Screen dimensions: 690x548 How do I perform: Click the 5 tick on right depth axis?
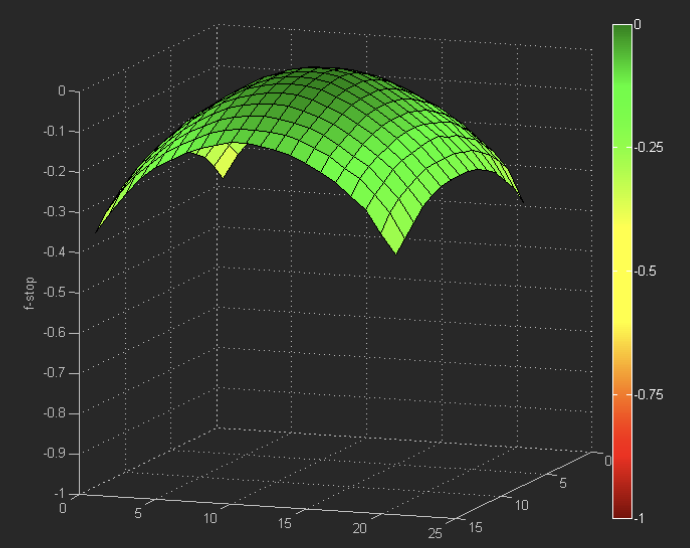(x=563, y=483)
